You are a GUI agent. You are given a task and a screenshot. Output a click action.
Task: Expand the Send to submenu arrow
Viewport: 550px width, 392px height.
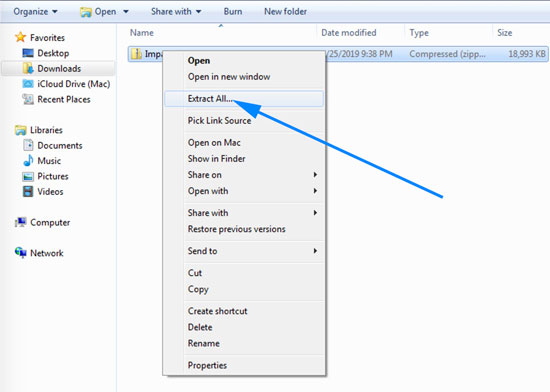[315, 251]
